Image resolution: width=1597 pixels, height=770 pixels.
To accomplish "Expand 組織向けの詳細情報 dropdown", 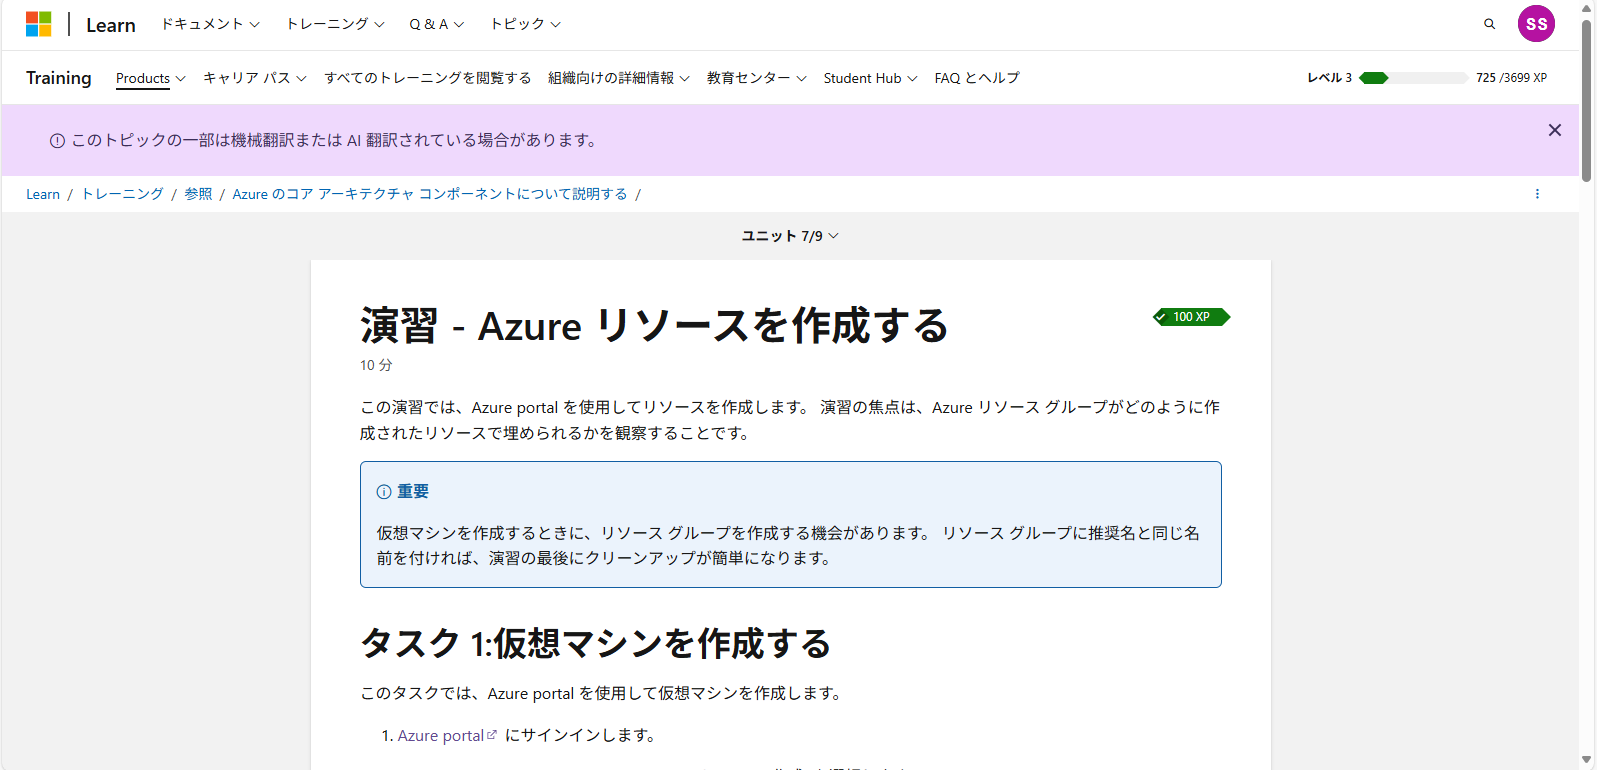I will coord(619,78).
